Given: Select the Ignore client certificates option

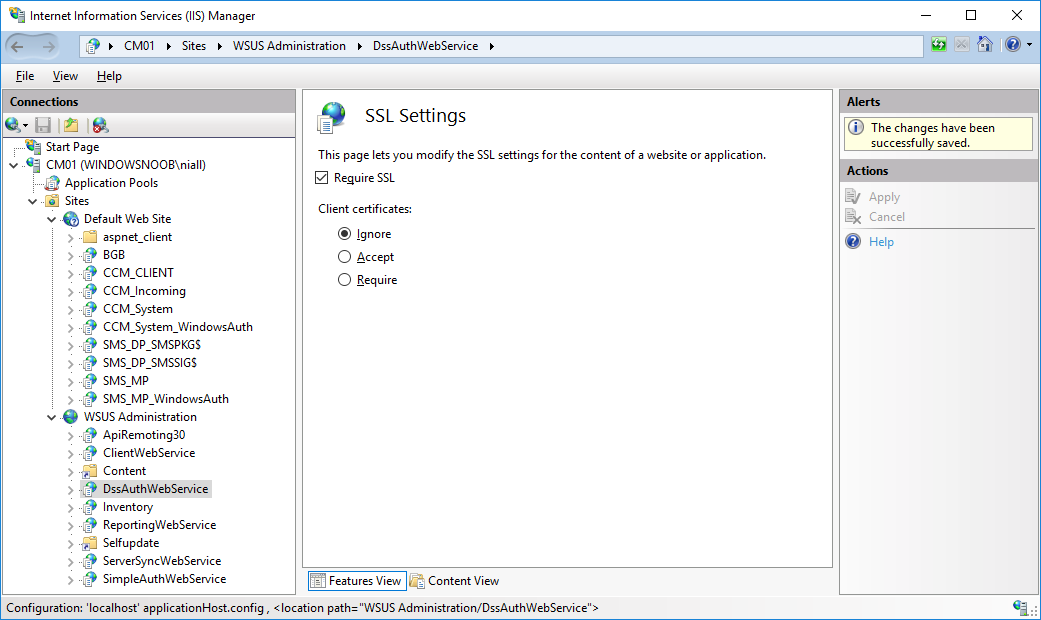Looking at the screenshot, I should pyautogui.click(x=344, y=234).
